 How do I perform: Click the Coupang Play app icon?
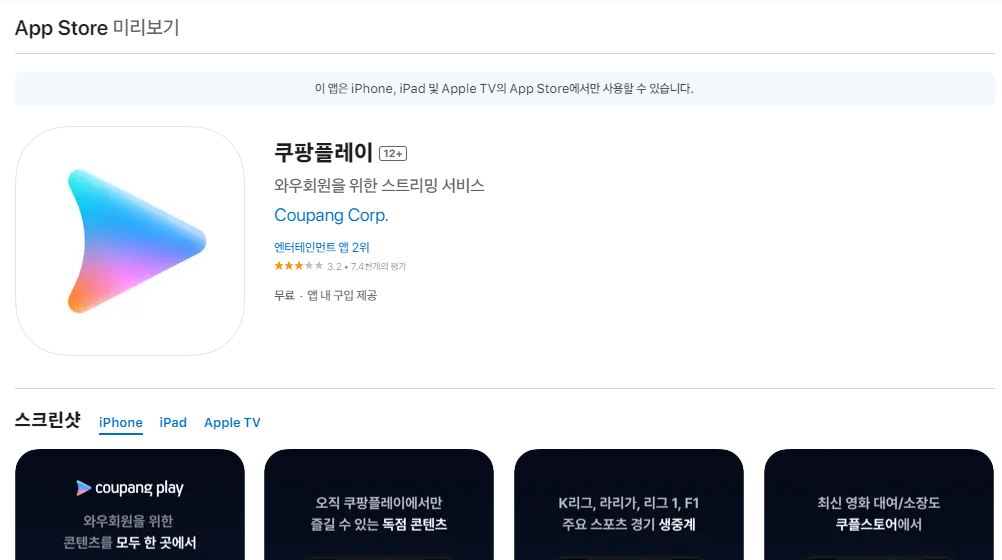click(x=130, y=240)
